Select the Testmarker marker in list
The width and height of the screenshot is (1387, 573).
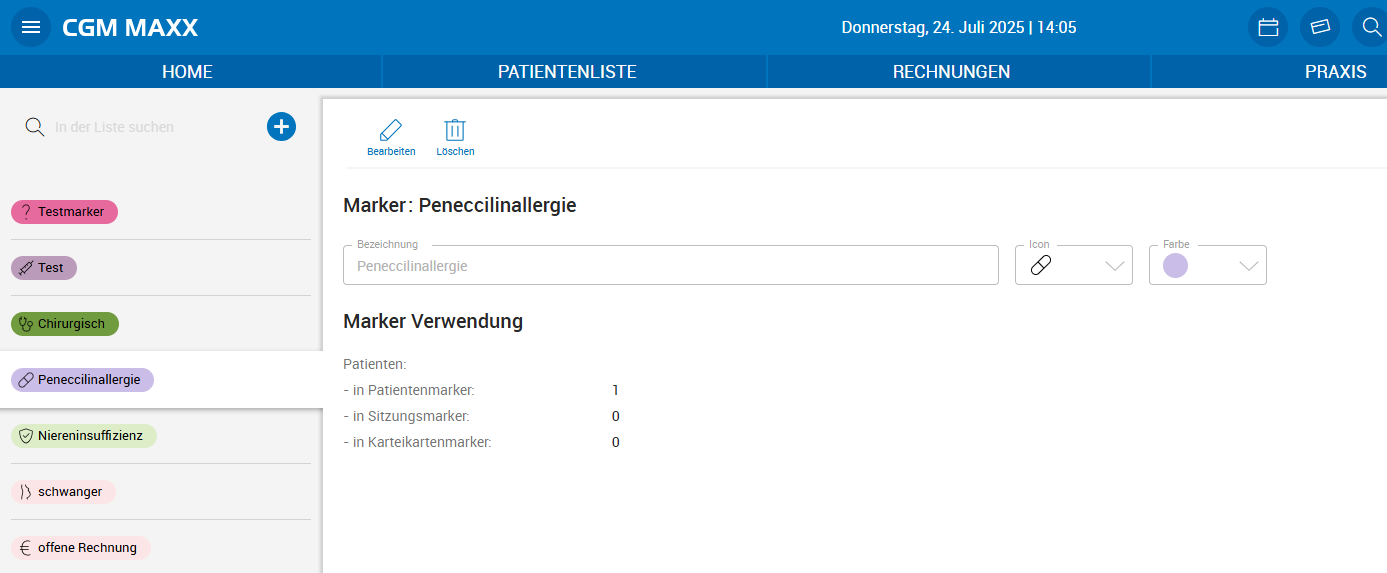pos(65,212)
